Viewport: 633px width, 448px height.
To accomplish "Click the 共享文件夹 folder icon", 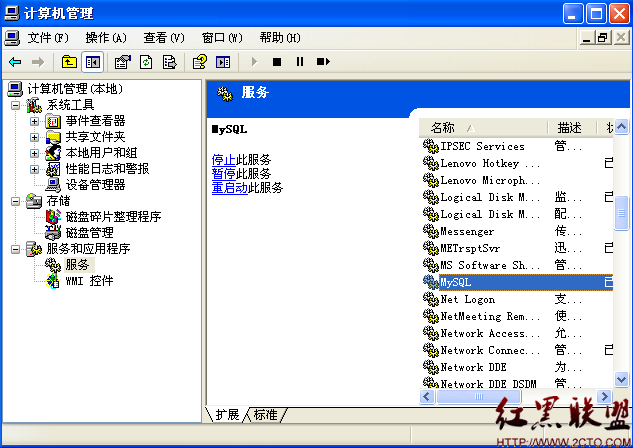I will tap(53, 137).
